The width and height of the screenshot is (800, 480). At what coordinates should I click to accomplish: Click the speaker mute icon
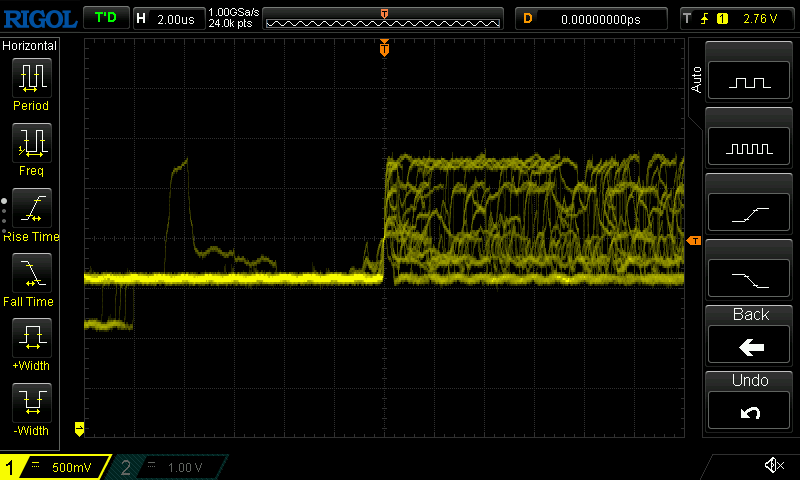pos(773,465)
